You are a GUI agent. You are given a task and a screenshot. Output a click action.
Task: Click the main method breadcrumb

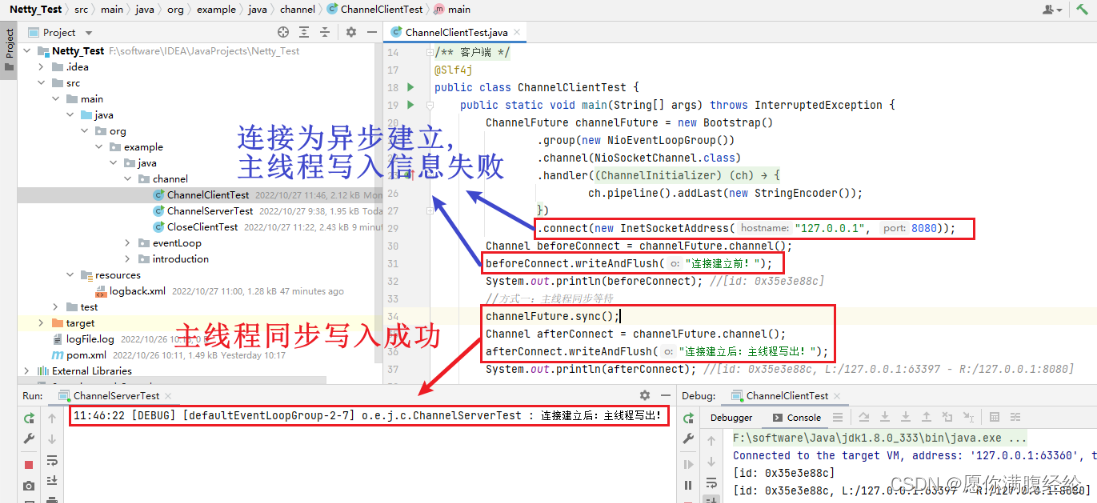(x=453, y=10)
